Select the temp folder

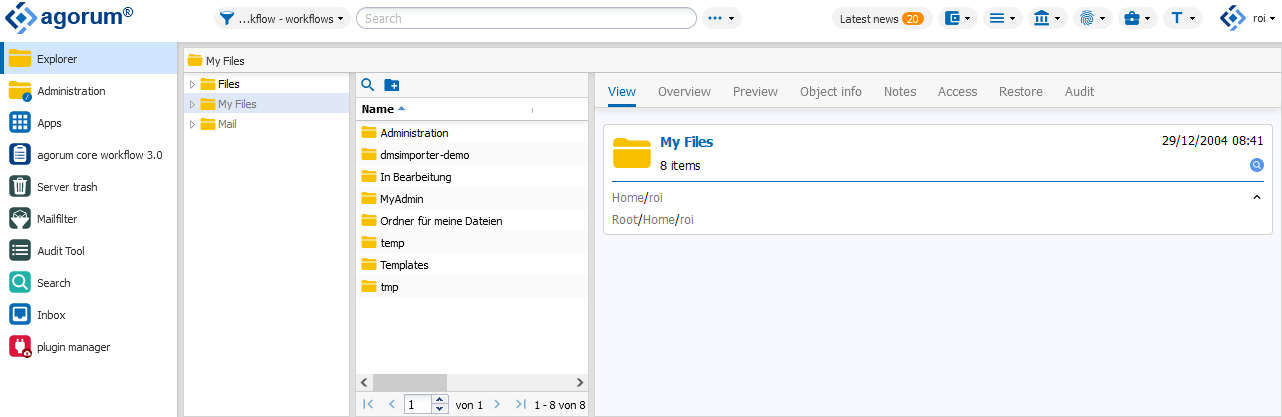point(472,242)
